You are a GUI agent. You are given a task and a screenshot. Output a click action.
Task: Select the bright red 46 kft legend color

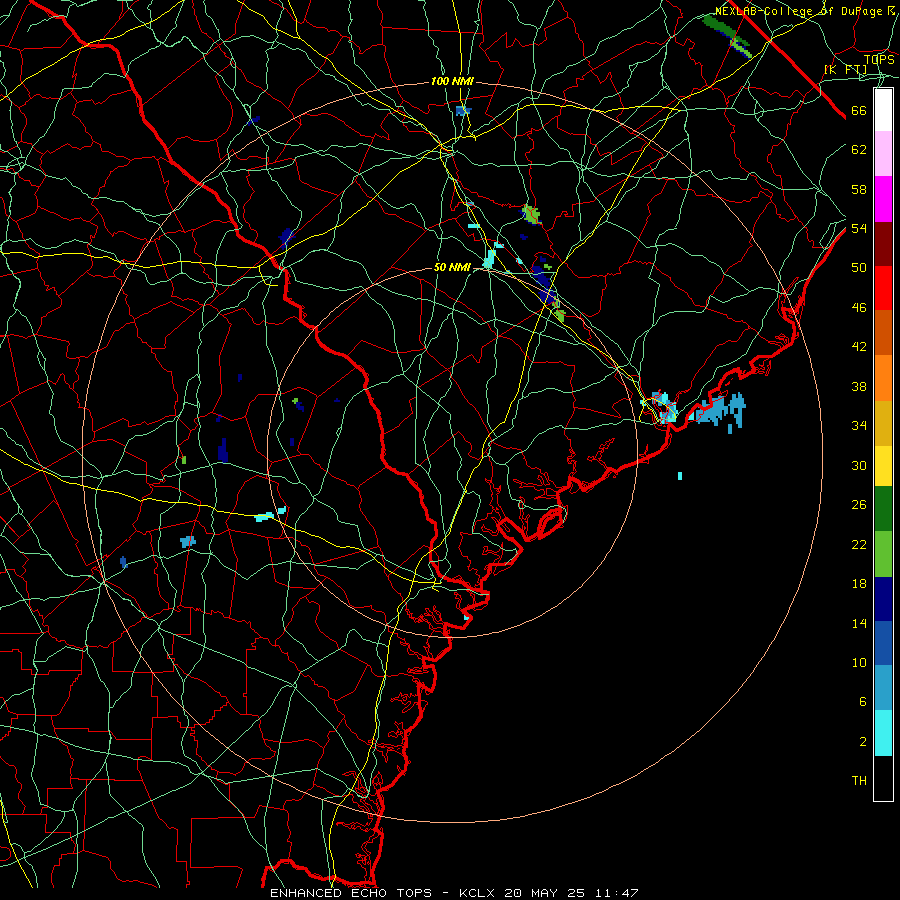883,288
